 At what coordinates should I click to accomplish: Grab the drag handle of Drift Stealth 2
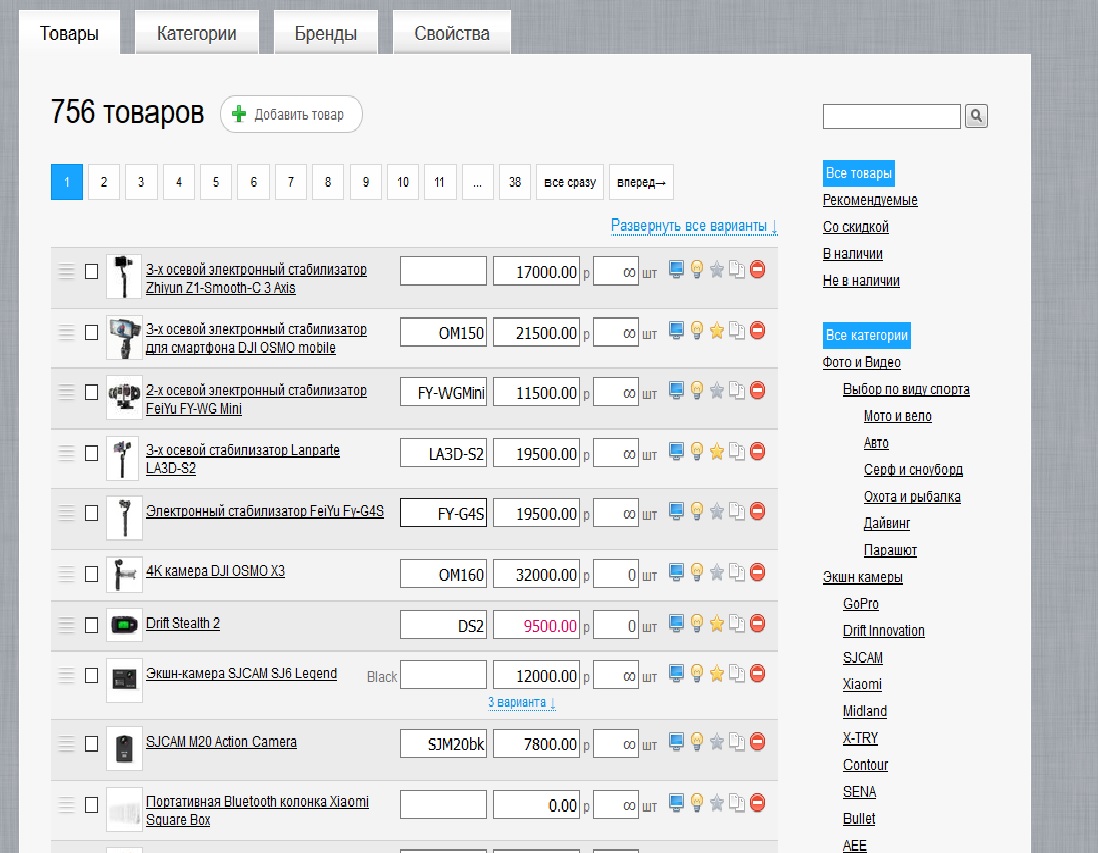pyautogui.click(x=66, y=624)
